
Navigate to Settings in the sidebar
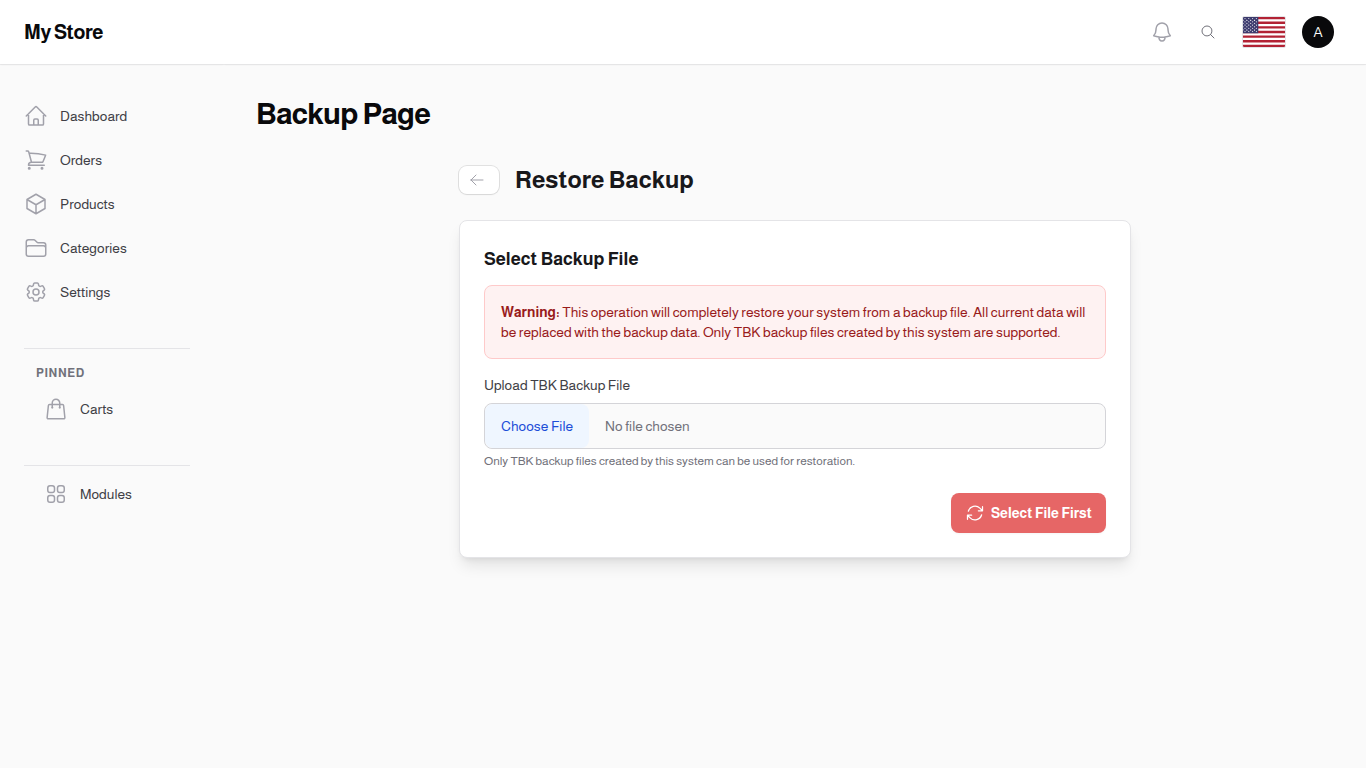(x=84, y=292)
